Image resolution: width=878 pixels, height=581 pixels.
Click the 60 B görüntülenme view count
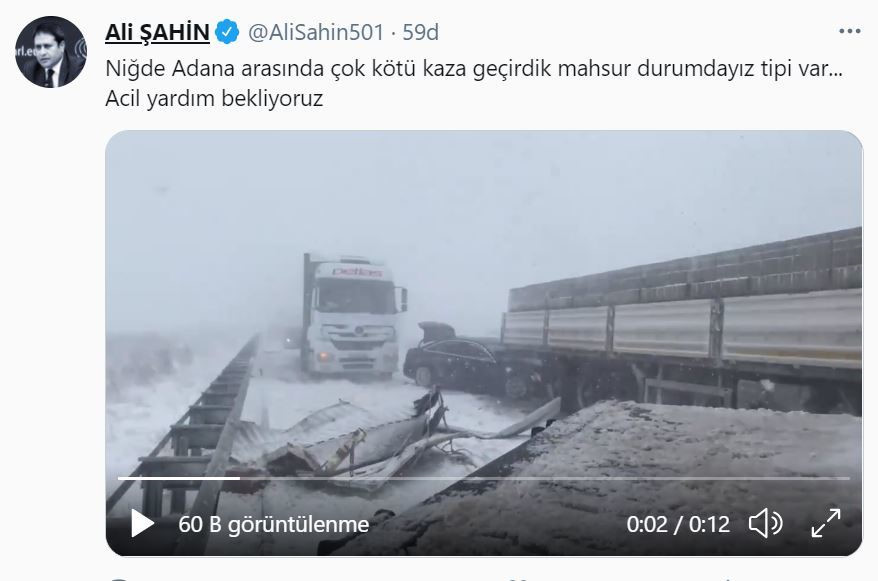coord(274,524)
